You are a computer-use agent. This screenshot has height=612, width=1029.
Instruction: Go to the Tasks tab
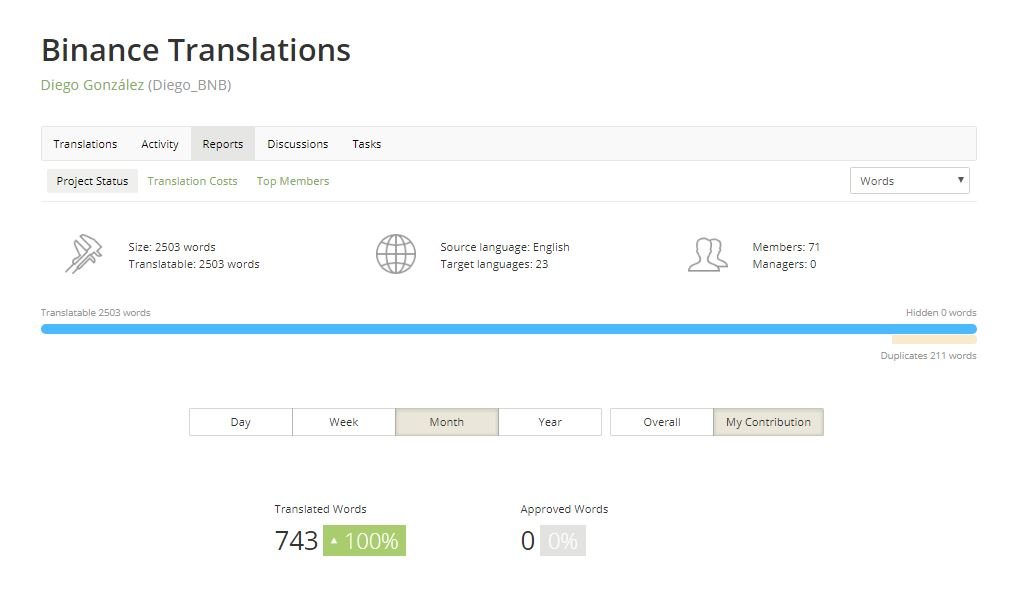(x=366, y=144)
